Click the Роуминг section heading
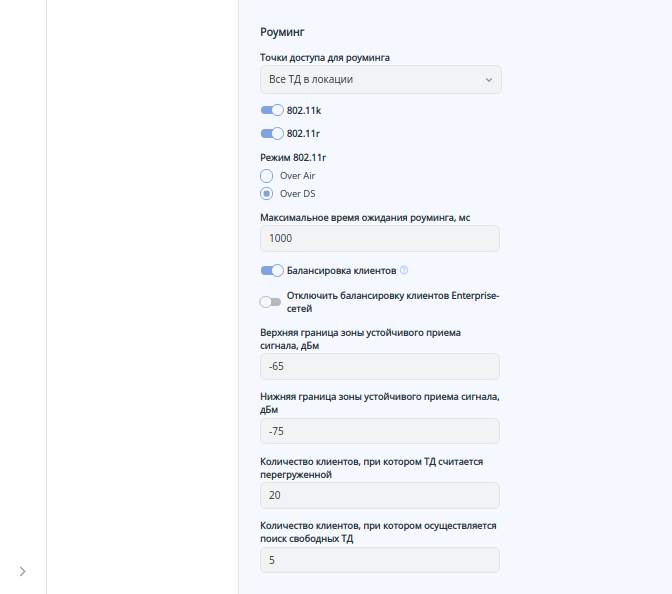672x594 pixels. (282, 32)
